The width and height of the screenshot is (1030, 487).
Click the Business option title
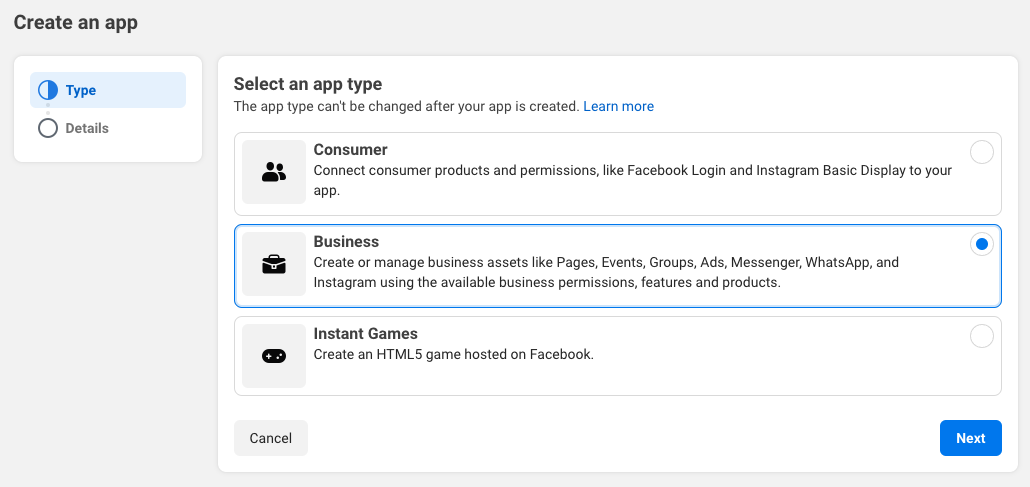(x=346, y=242)
